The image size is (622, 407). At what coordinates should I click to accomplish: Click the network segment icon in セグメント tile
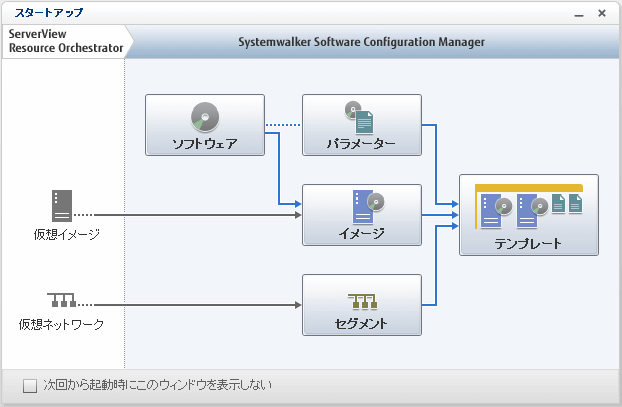pos(363,301)
